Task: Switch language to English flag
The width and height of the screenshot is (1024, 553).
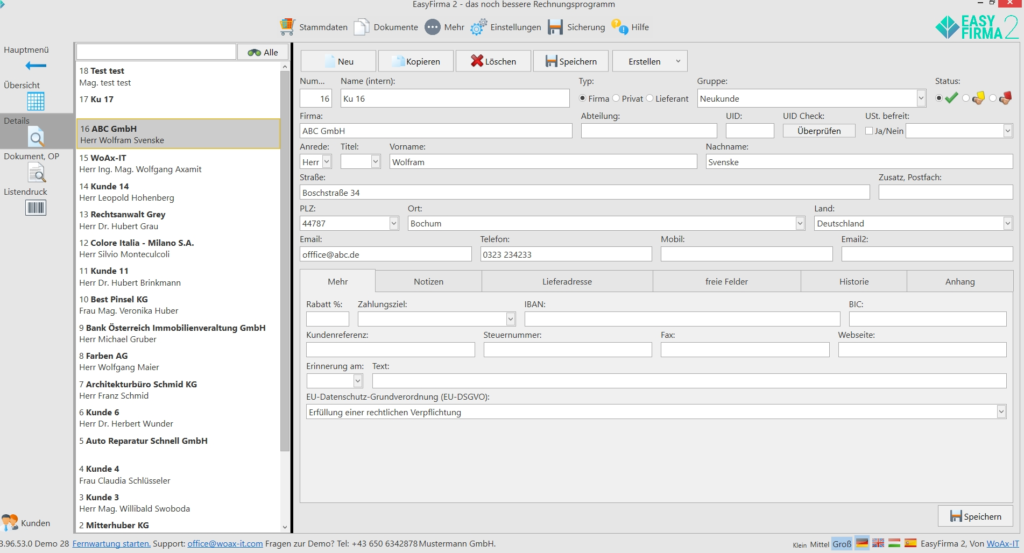Action: [x=878, y=543]
